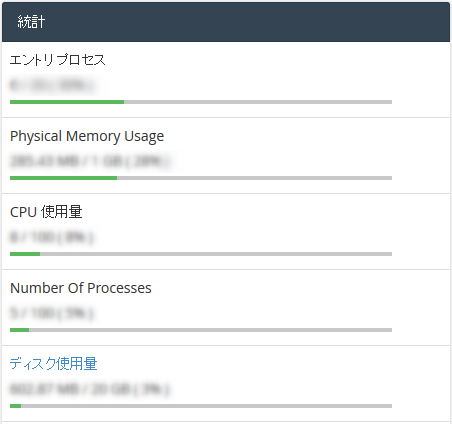Click gray remainder of ディスク使用量 bar
Image resolution: width=452 pixels, height=424 pixels.
point(206,406)
